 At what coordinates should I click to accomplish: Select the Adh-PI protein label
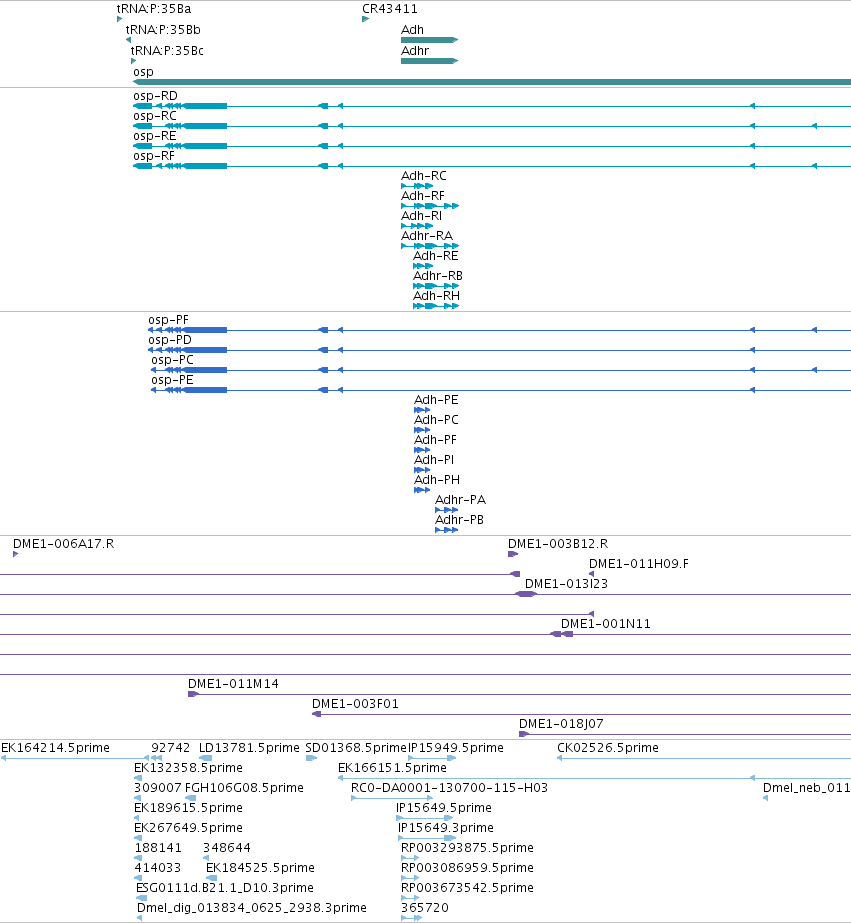coord(434,460)
